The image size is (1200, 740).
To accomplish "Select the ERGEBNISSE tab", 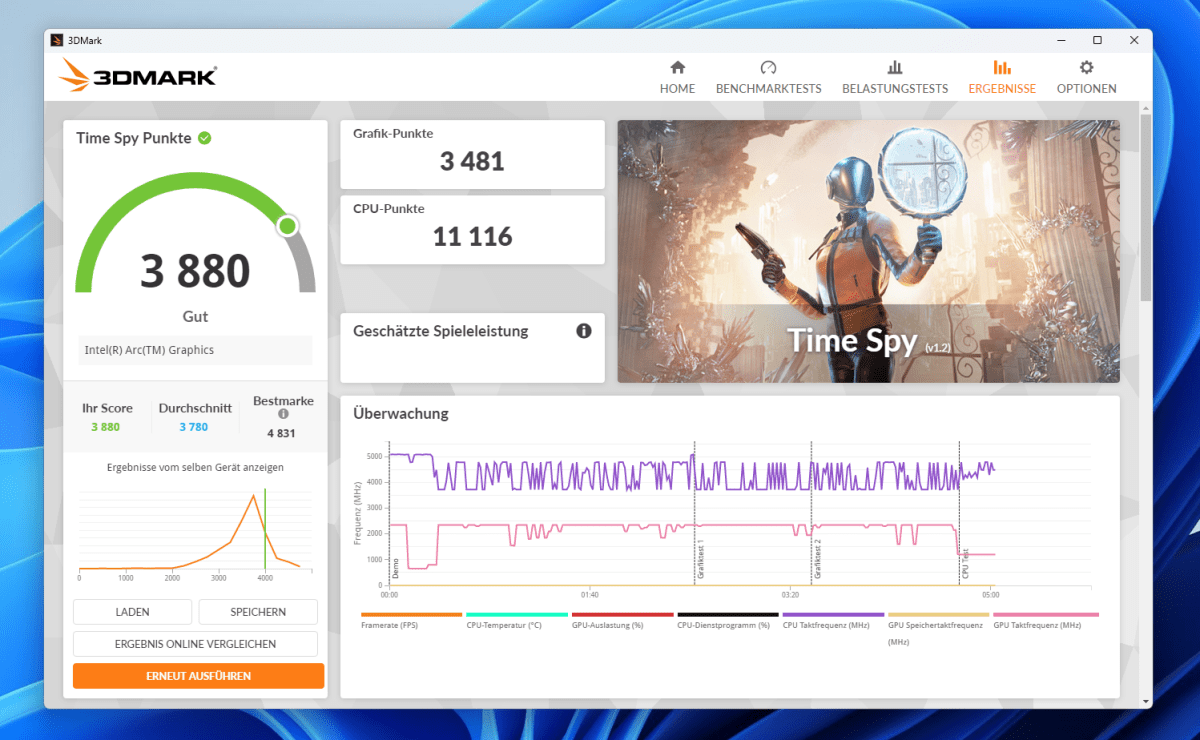I will 1002,77.
